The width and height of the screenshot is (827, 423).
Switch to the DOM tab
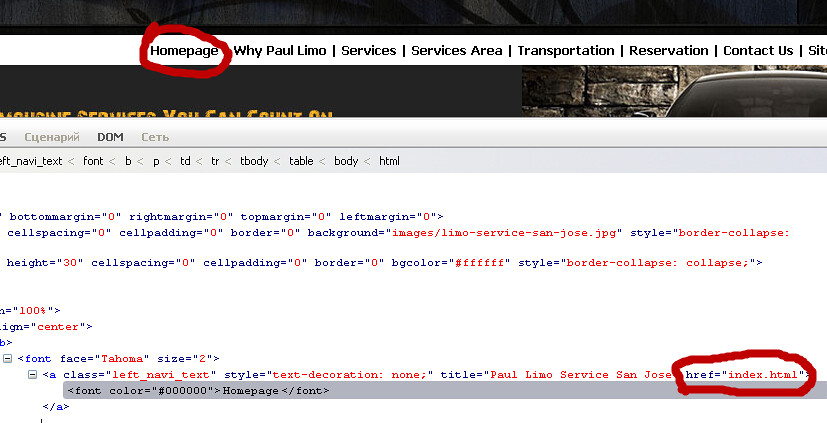[x=110, y=137]
